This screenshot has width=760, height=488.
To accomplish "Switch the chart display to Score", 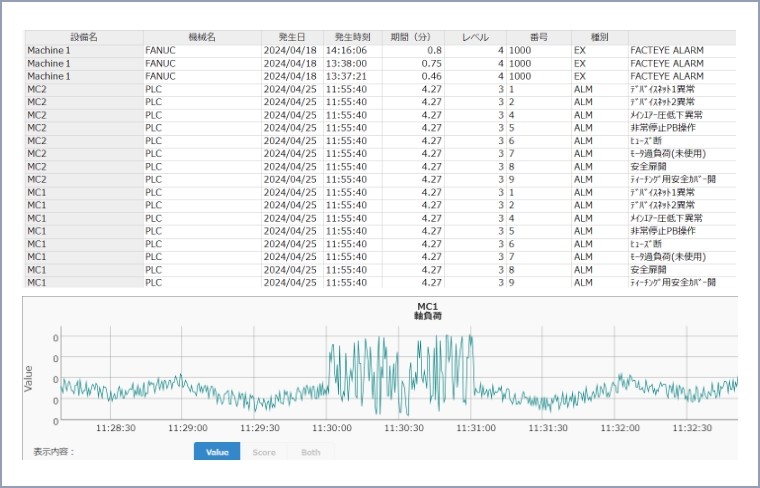I will click(x=263, y=452).
